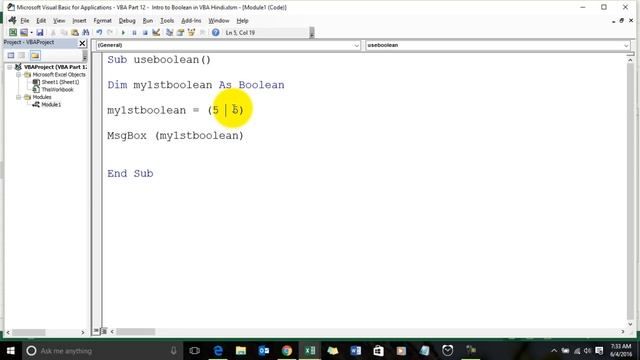Undo the last edit with the Undo icon

tap(99, 33)
